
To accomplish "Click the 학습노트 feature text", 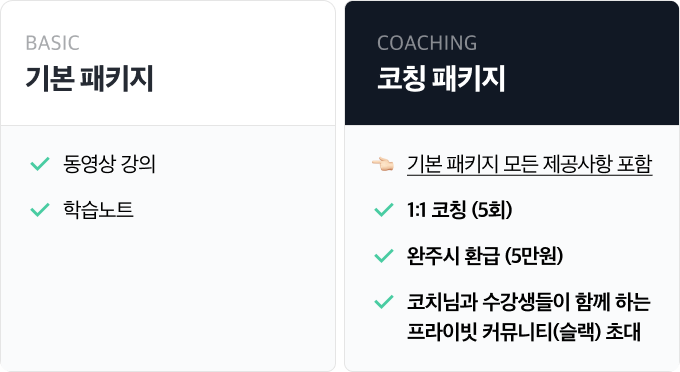I will pyautogui.click(x=98, y=210).
